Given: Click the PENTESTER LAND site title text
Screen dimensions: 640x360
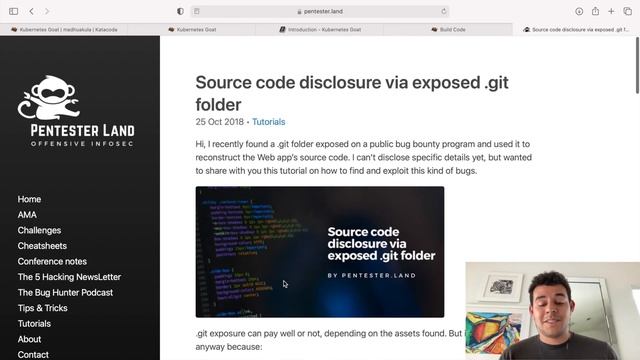Looking at the screenshot, I should coord(82,131).
